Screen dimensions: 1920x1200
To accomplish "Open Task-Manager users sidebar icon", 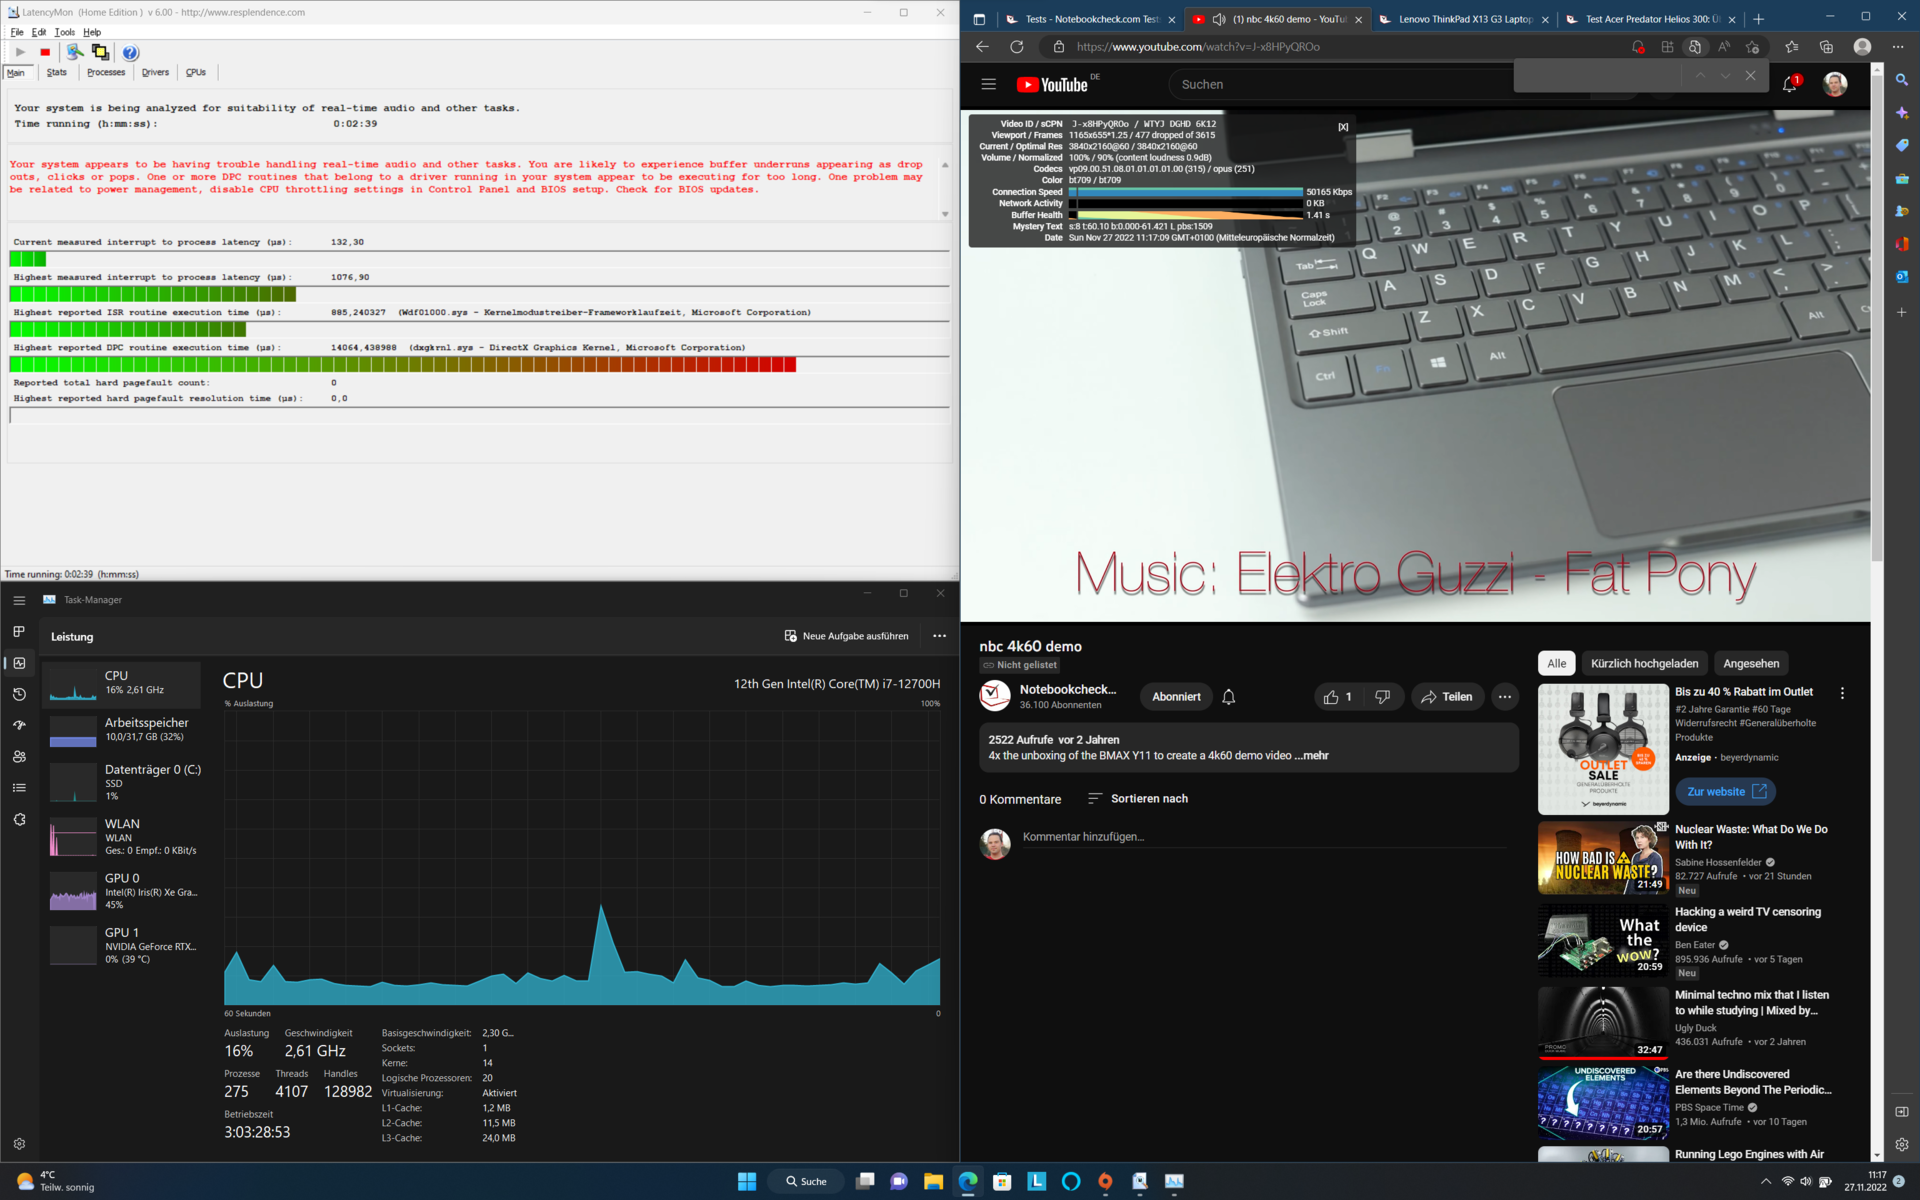I will [x=19, y=757].
